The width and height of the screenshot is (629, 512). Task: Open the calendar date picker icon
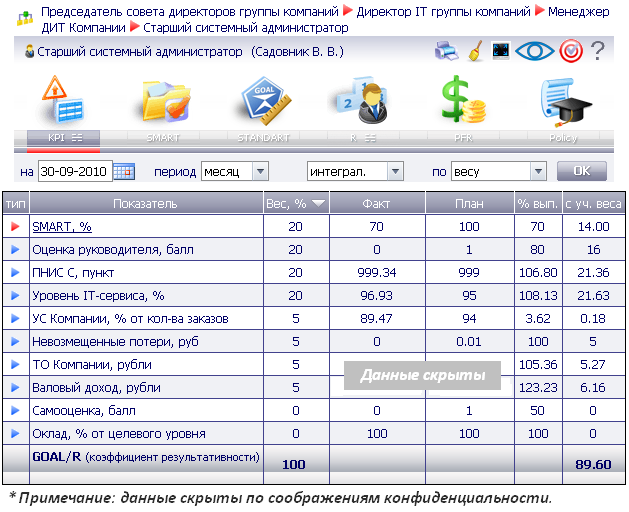pos(124,172)
